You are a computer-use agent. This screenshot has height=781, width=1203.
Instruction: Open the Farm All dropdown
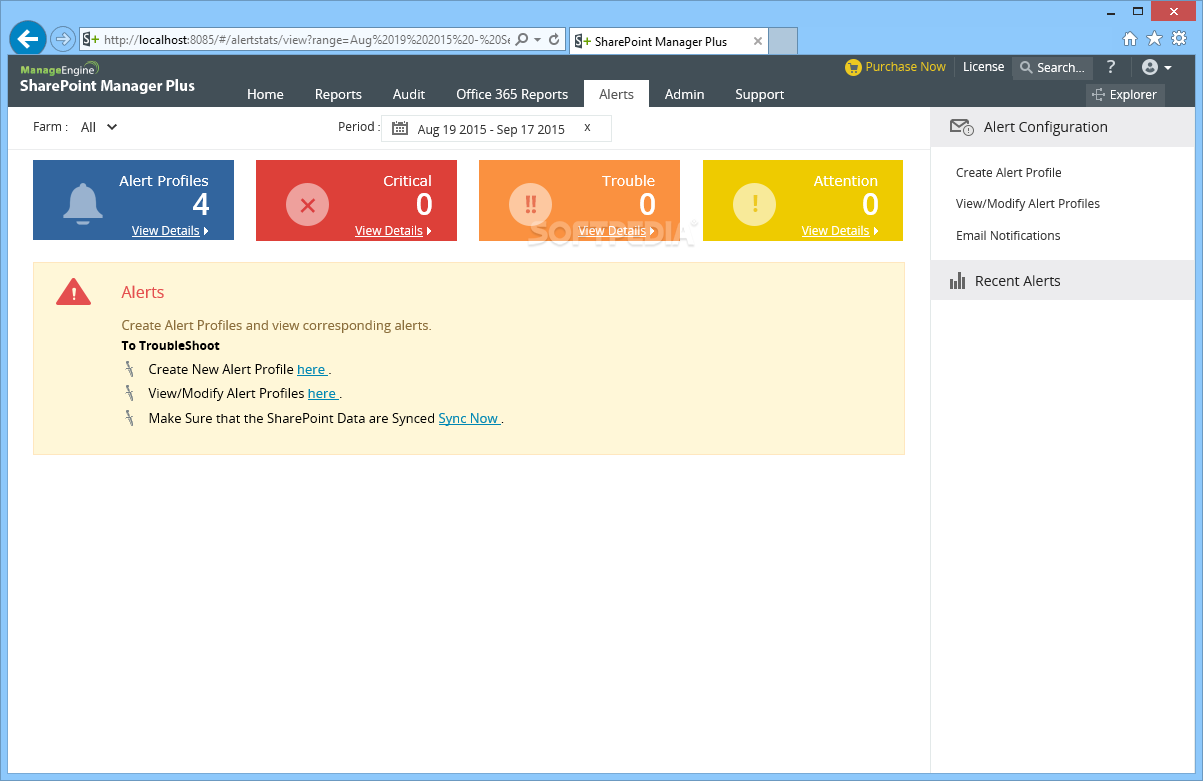(x=99, y=127)
